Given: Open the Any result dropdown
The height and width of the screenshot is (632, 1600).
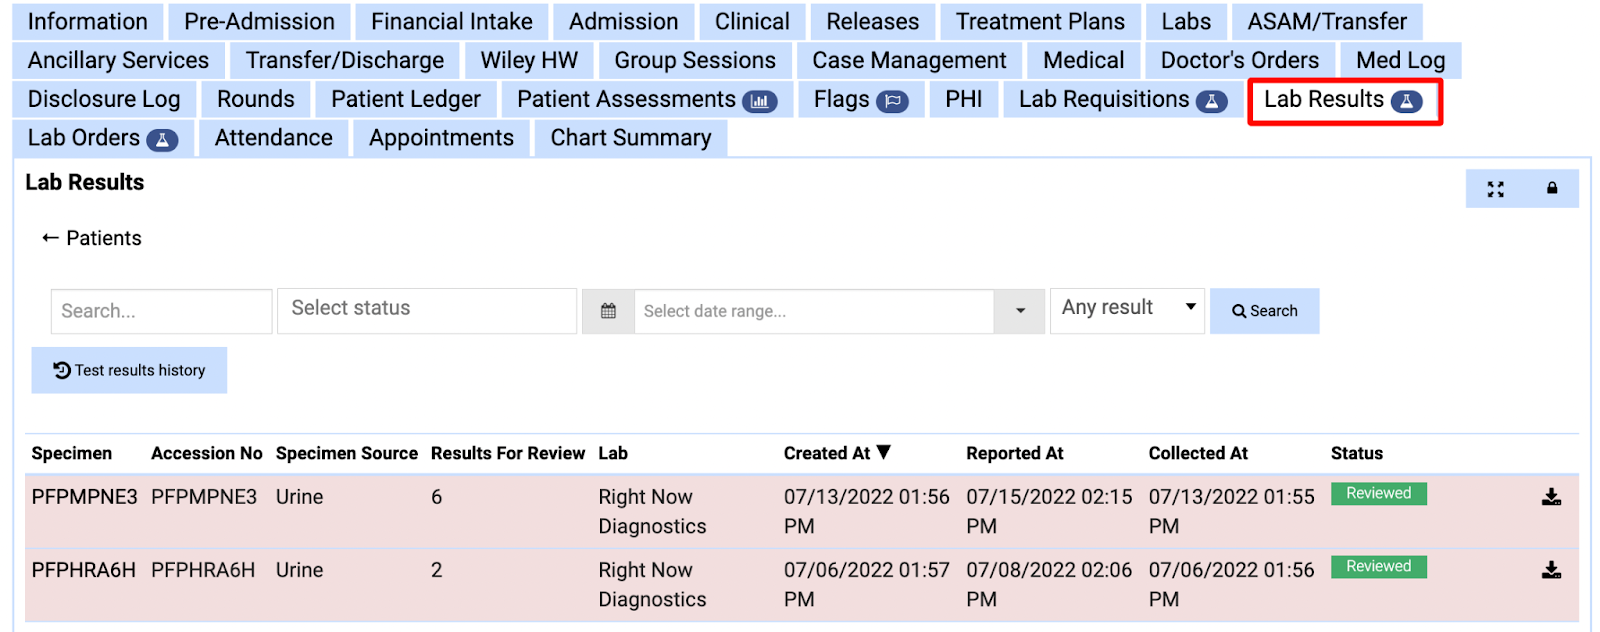Looking at the screenshot, I should tap(1127, 308).
